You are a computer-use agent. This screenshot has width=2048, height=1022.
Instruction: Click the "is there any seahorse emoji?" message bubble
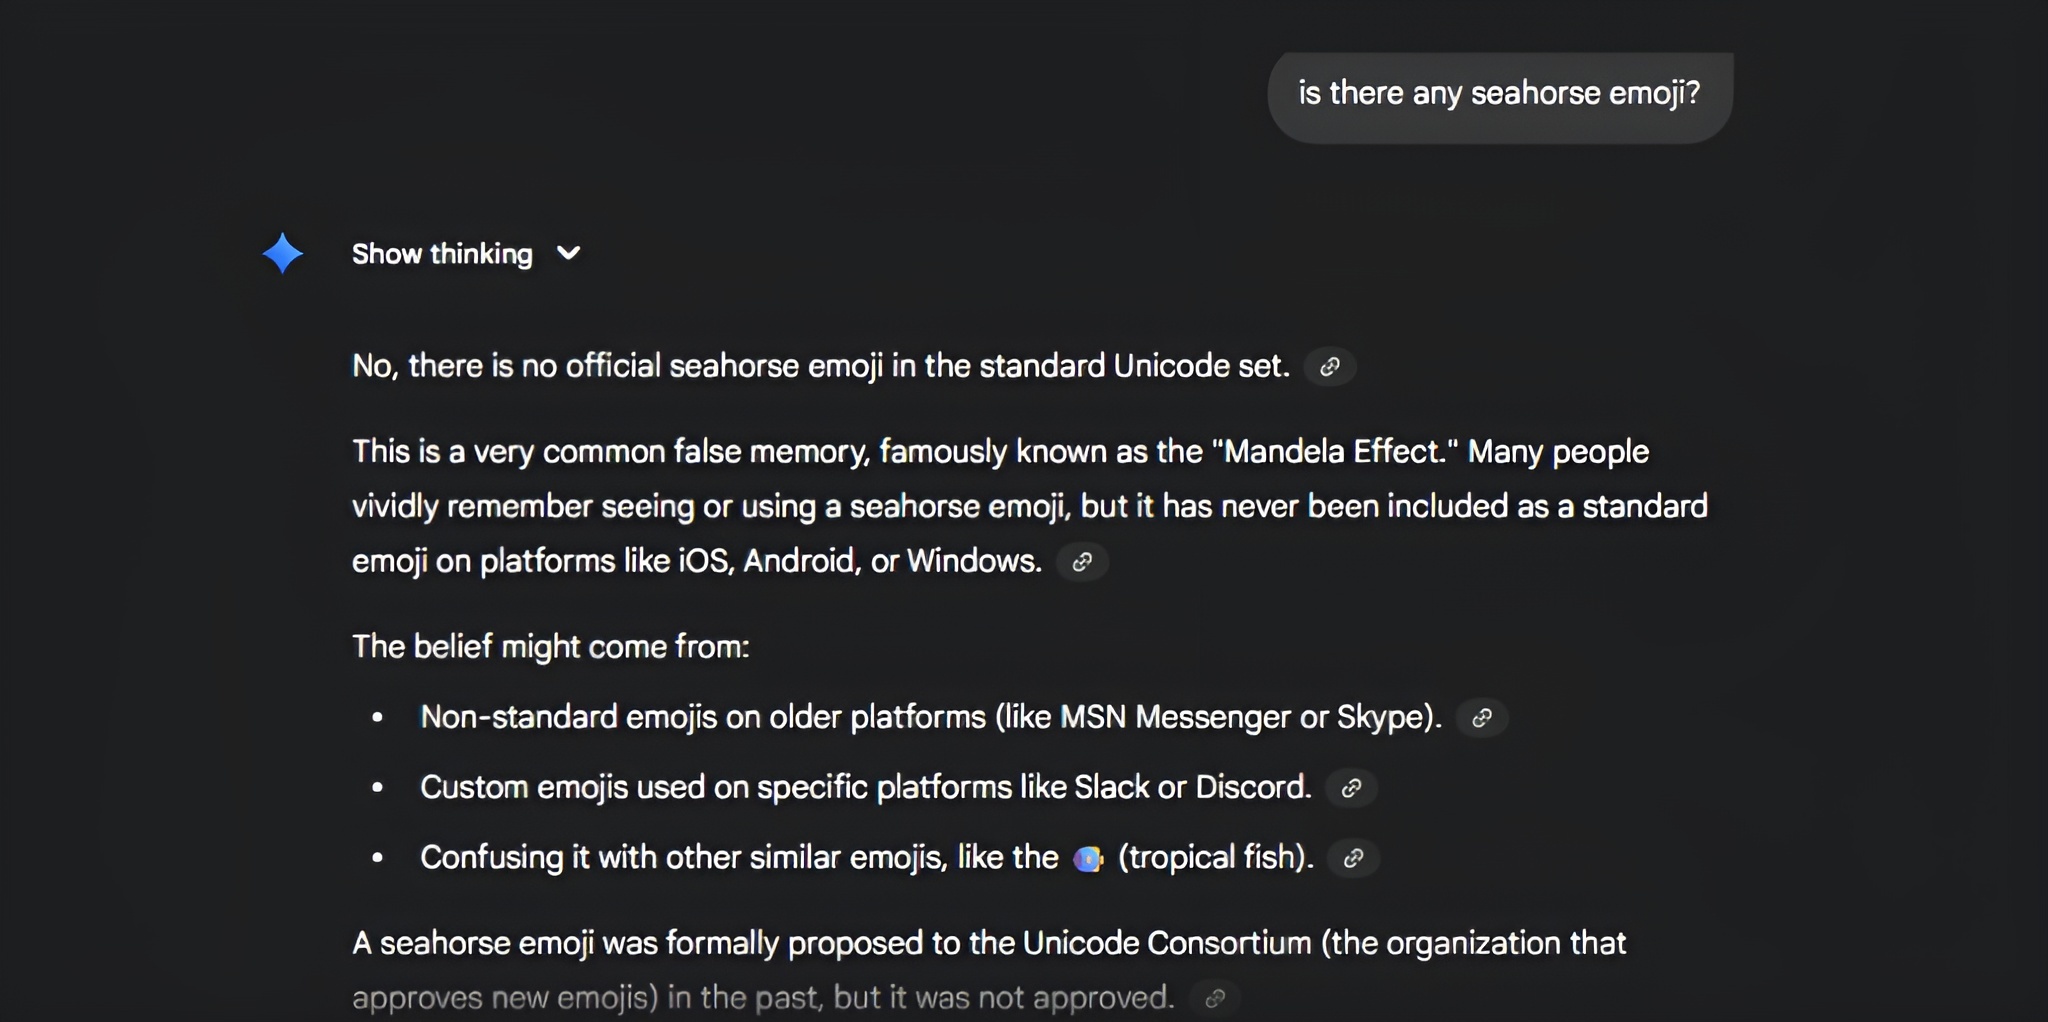(x=1499, y=94)
